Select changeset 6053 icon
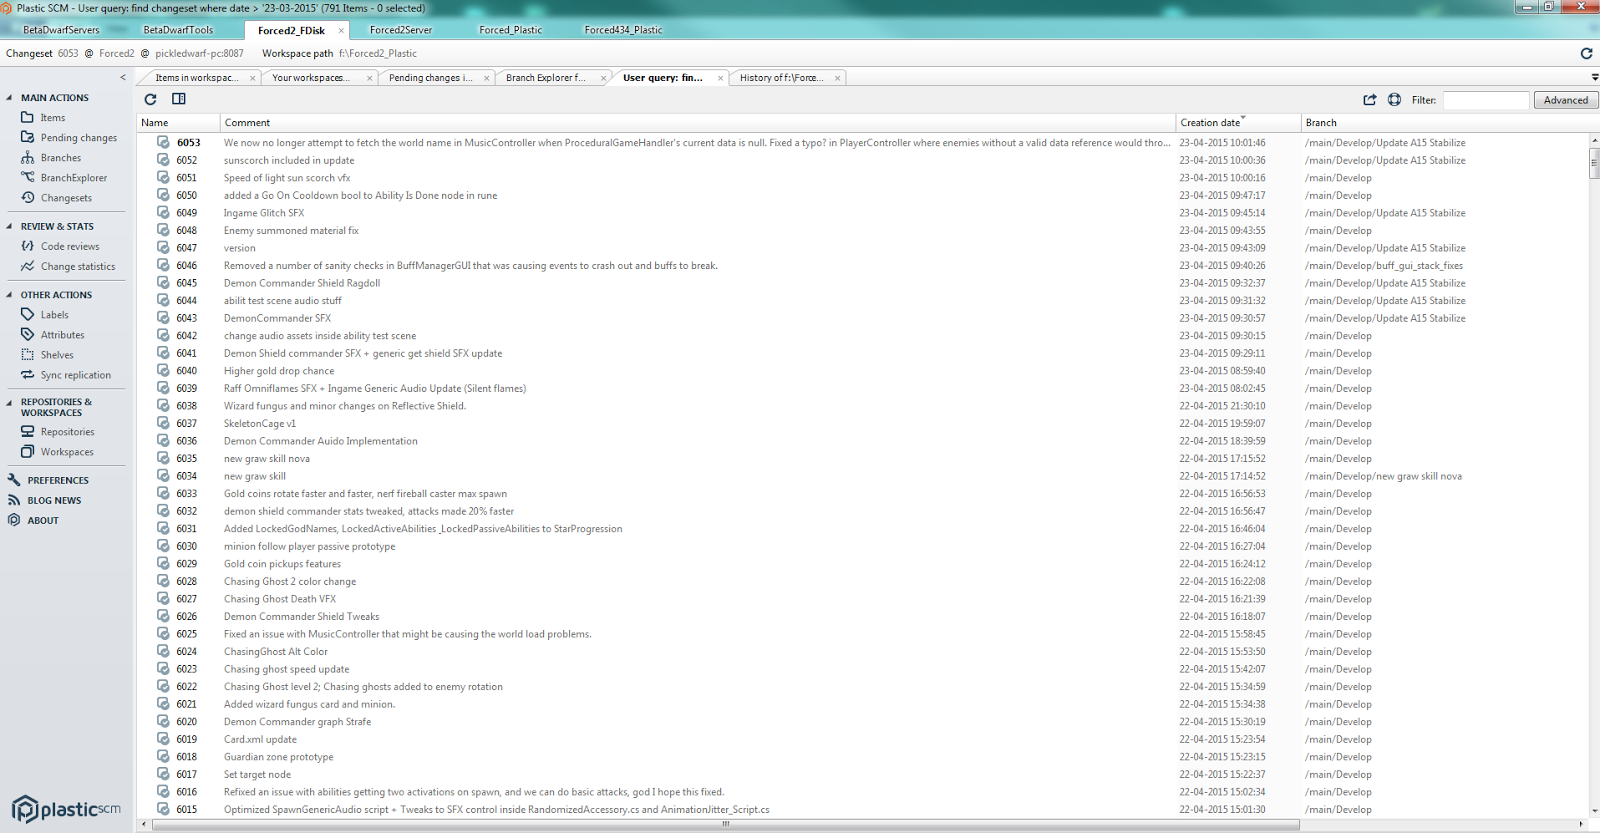1600x833 pixels. click(x=163, y=142)
